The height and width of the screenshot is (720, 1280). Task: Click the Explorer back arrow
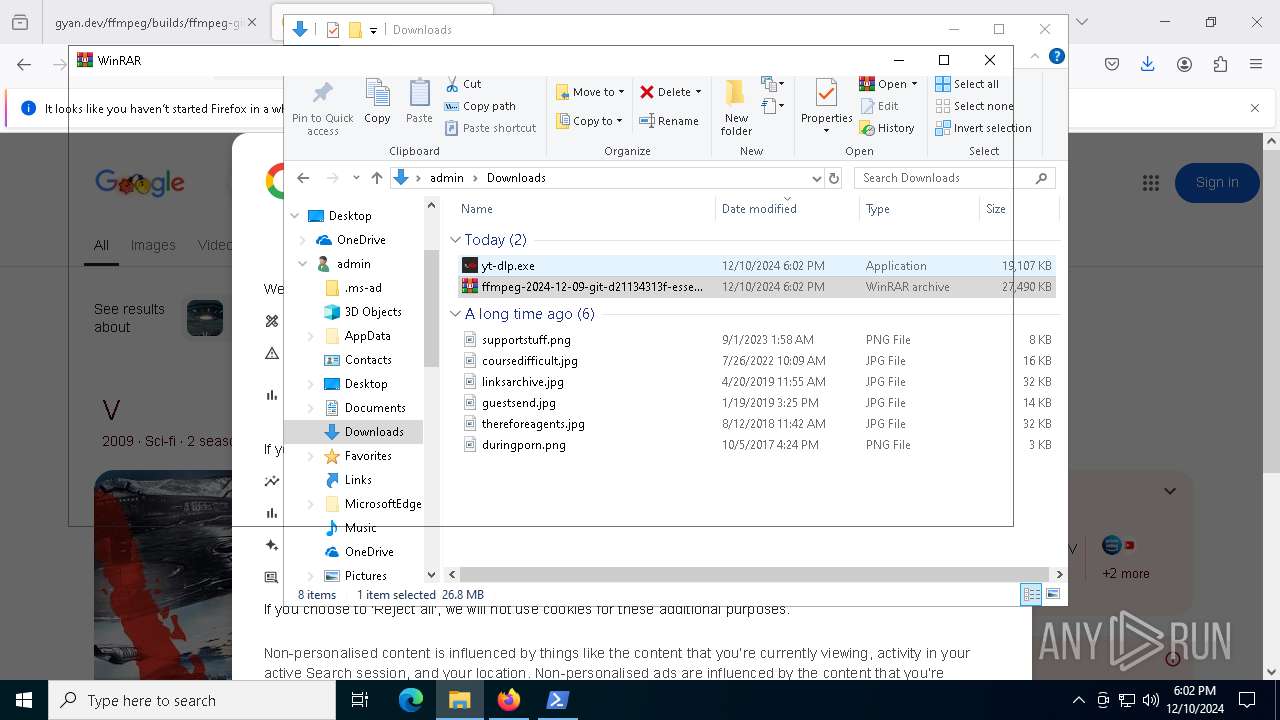[x=303, y=178]
